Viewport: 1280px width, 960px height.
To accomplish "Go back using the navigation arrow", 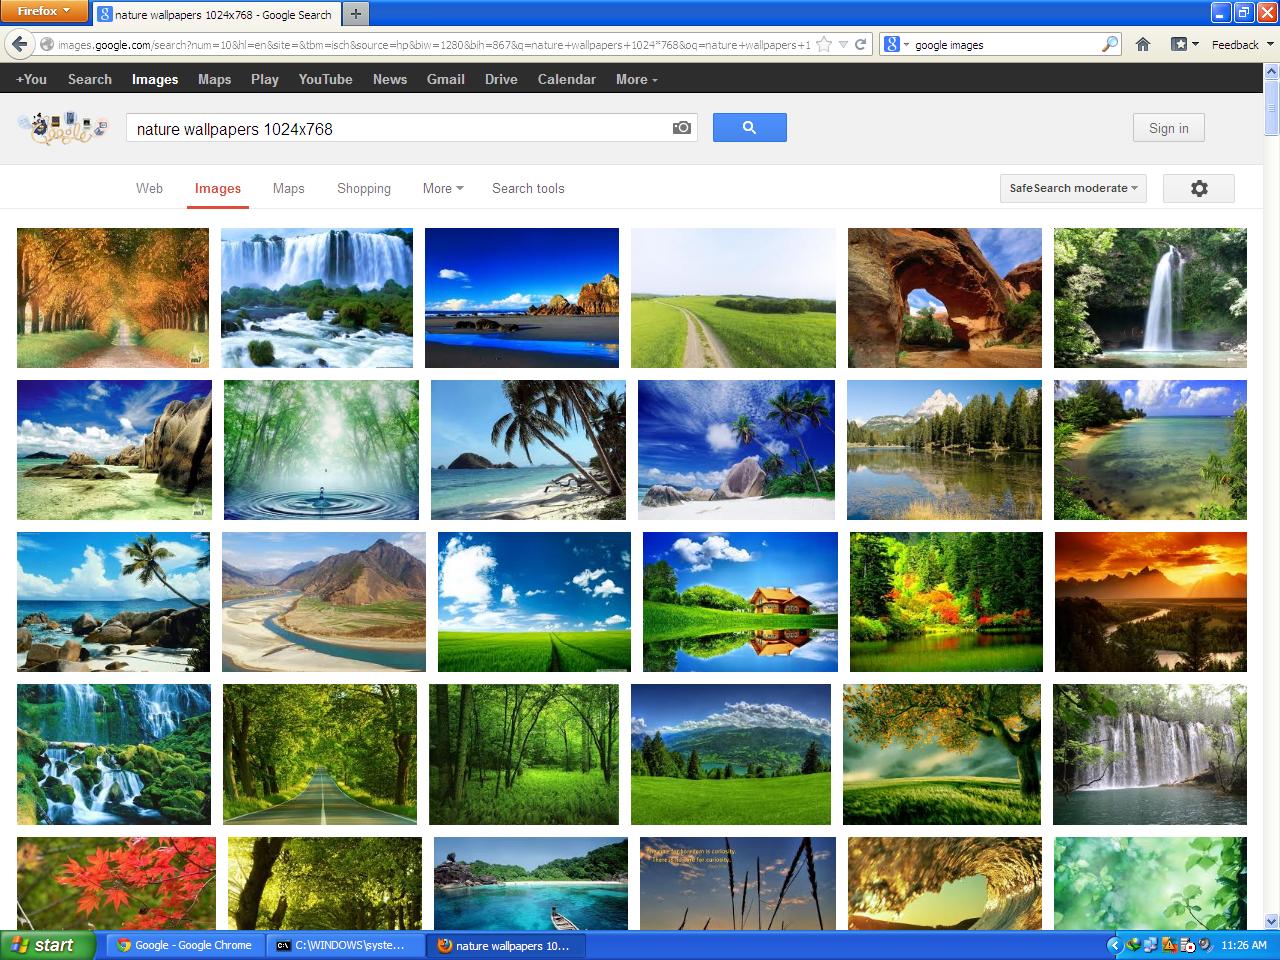I will [20, 44].
